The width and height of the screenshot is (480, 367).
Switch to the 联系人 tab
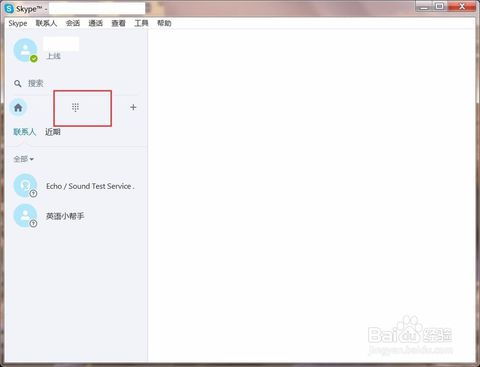[24, 132]
